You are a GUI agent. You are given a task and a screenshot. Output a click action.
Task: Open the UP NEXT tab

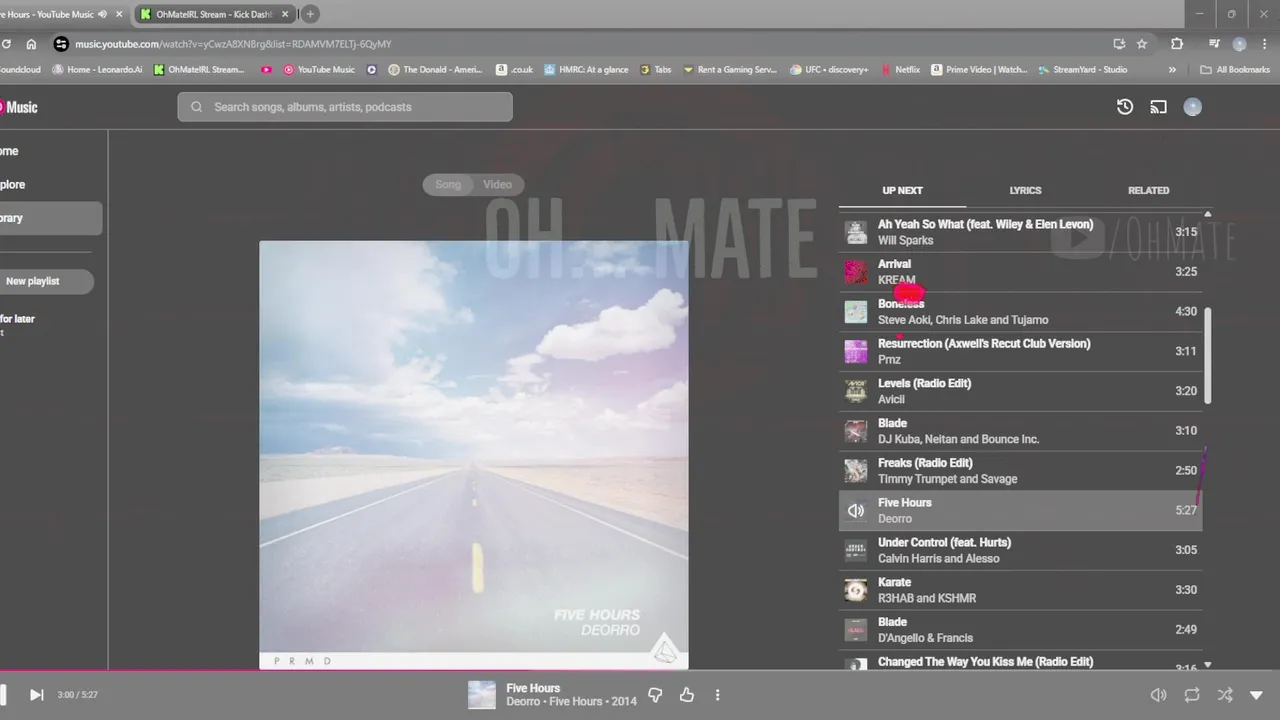(902, 190)
